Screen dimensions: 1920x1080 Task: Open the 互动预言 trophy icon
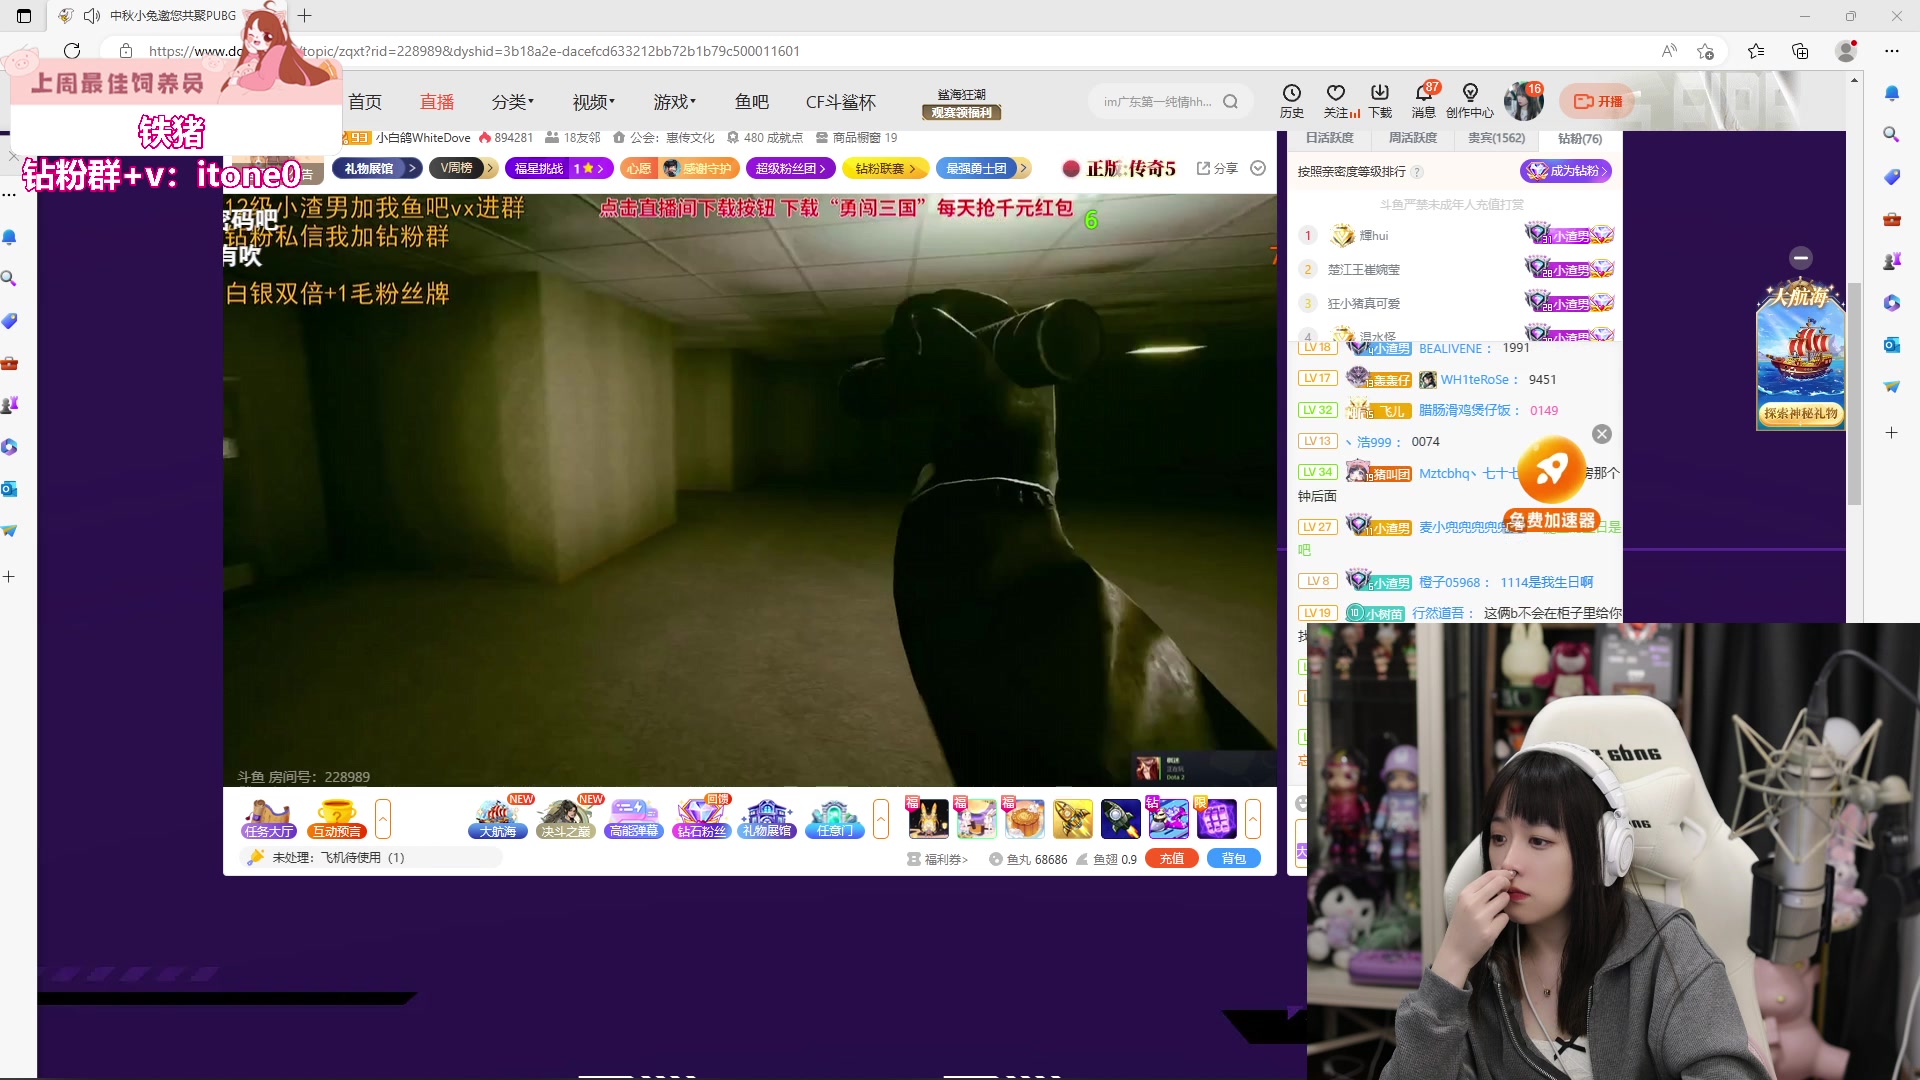tap(336, 818)
